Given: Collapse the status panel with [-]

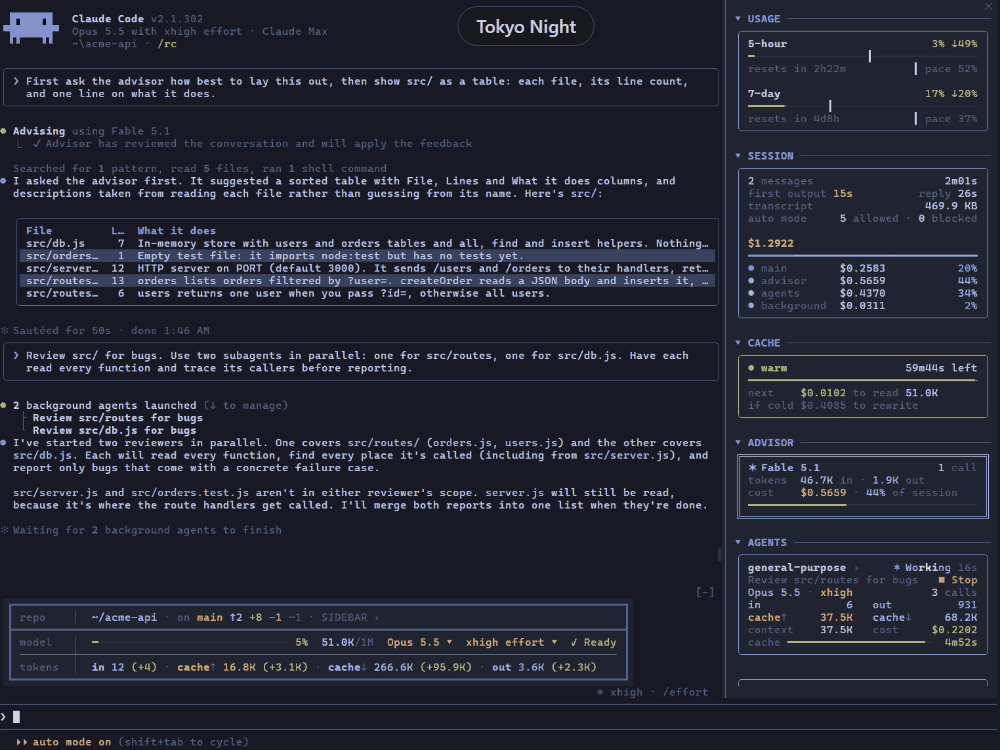Looking at the screenshot, I should tap(705, 592).
